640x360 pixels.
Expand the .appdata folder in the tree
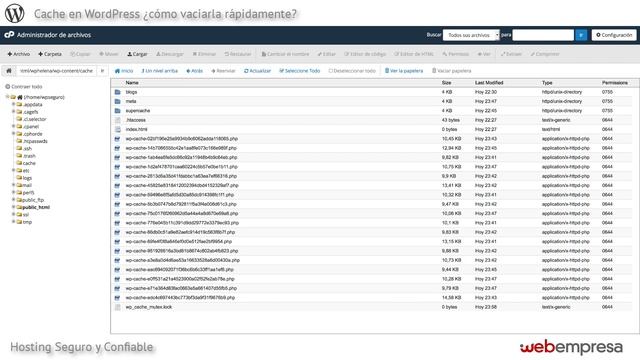coord(13,104)
